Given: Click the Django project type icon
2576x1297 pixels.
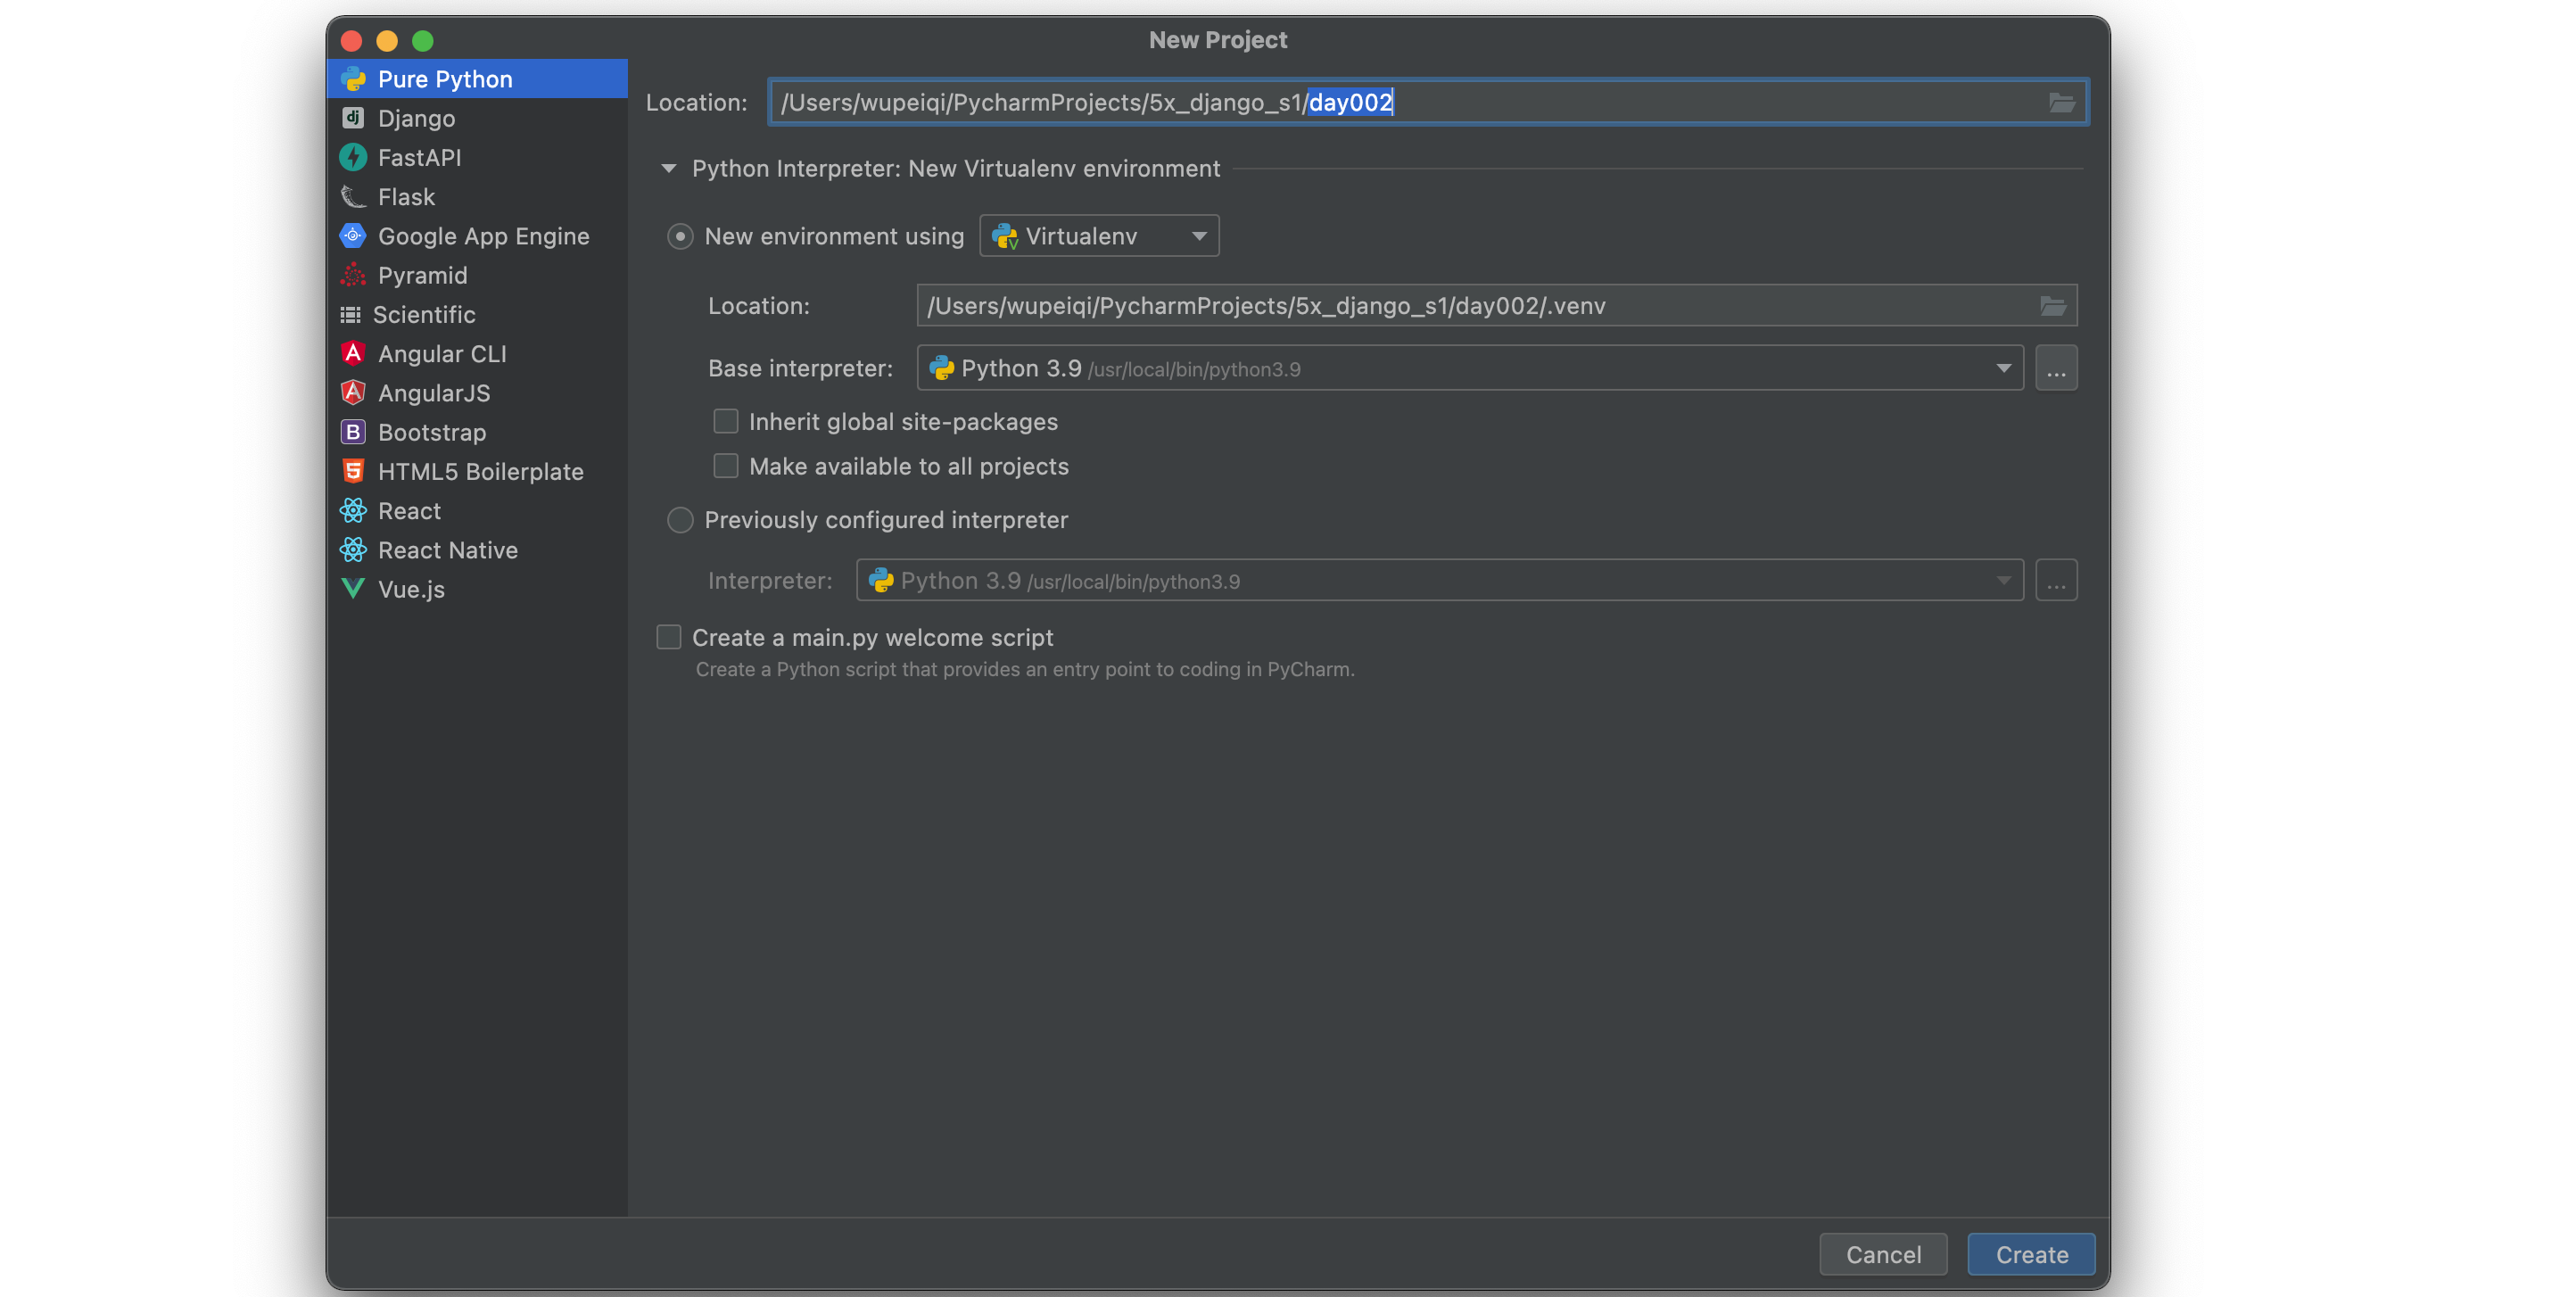Looking at the screenshot, I should (x=352, y=118).
